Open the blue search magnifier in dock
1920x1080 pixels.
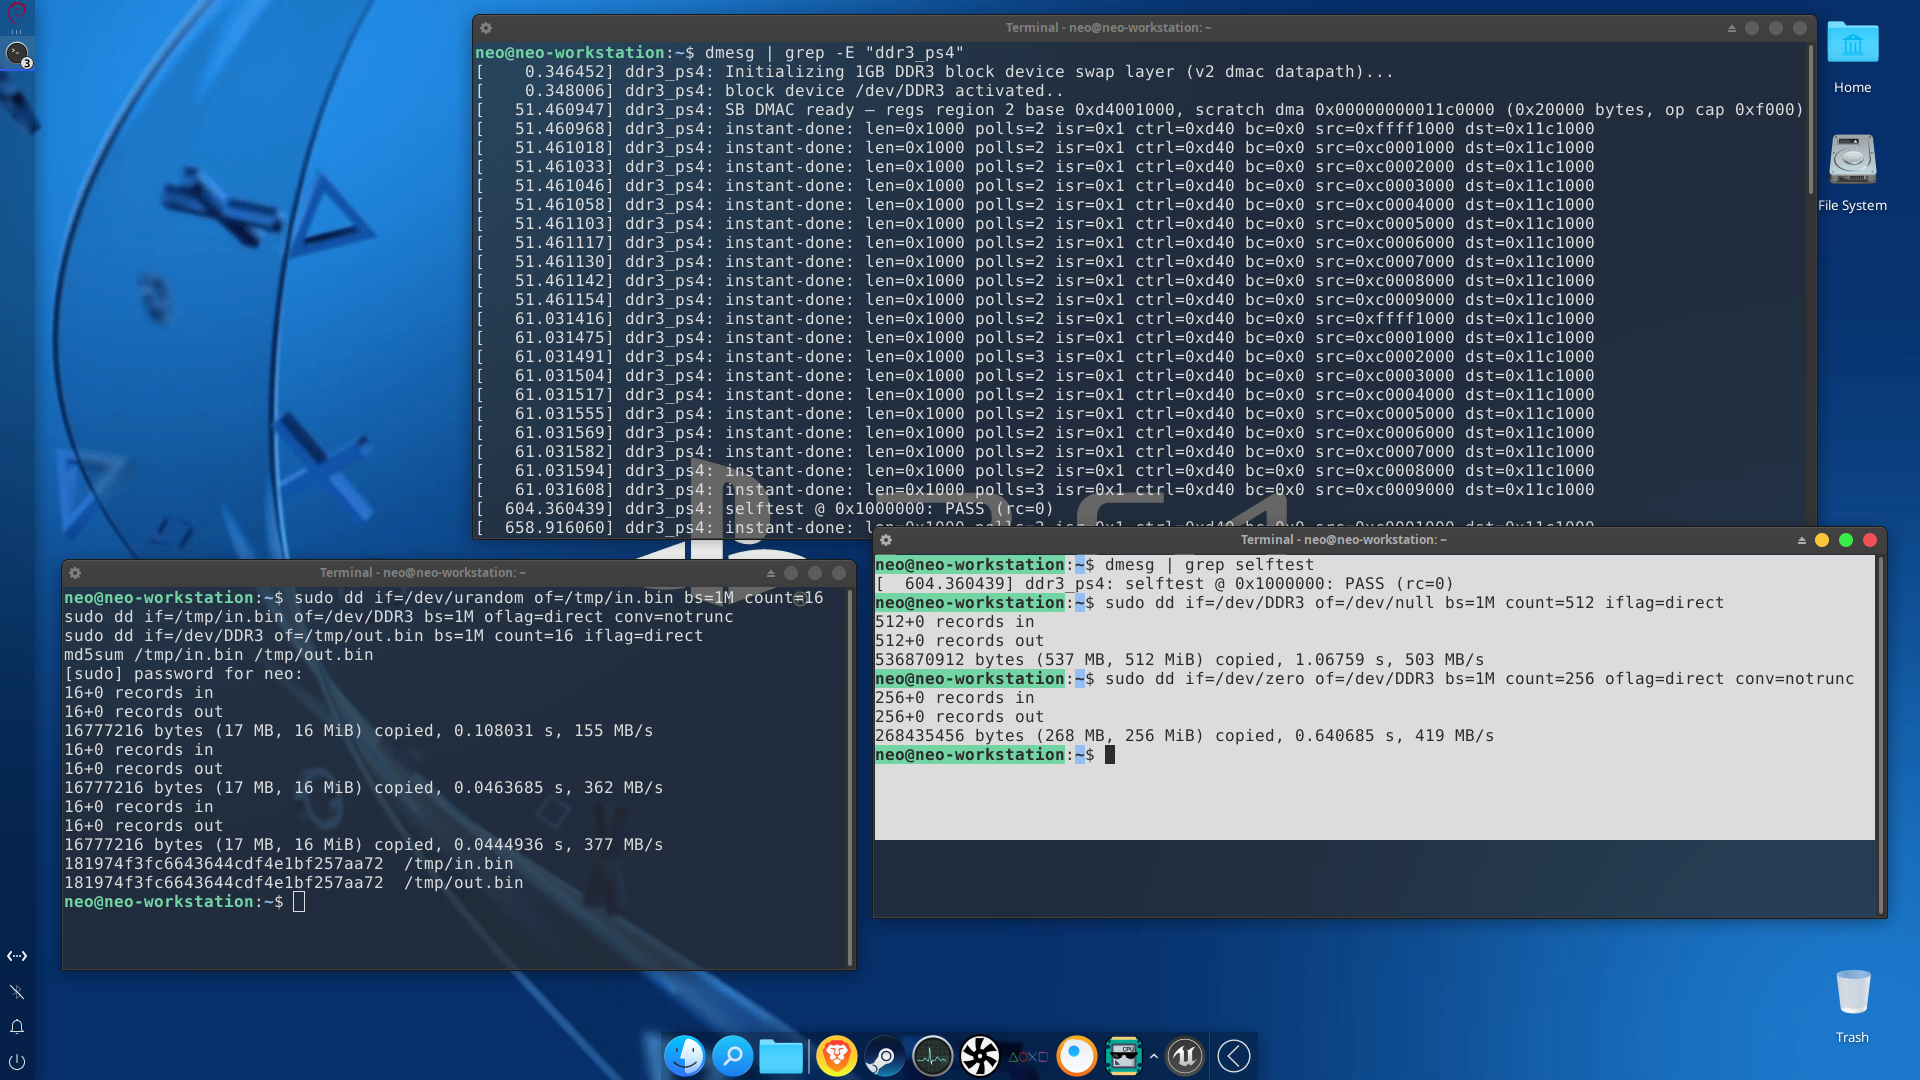pos(733,1056)
